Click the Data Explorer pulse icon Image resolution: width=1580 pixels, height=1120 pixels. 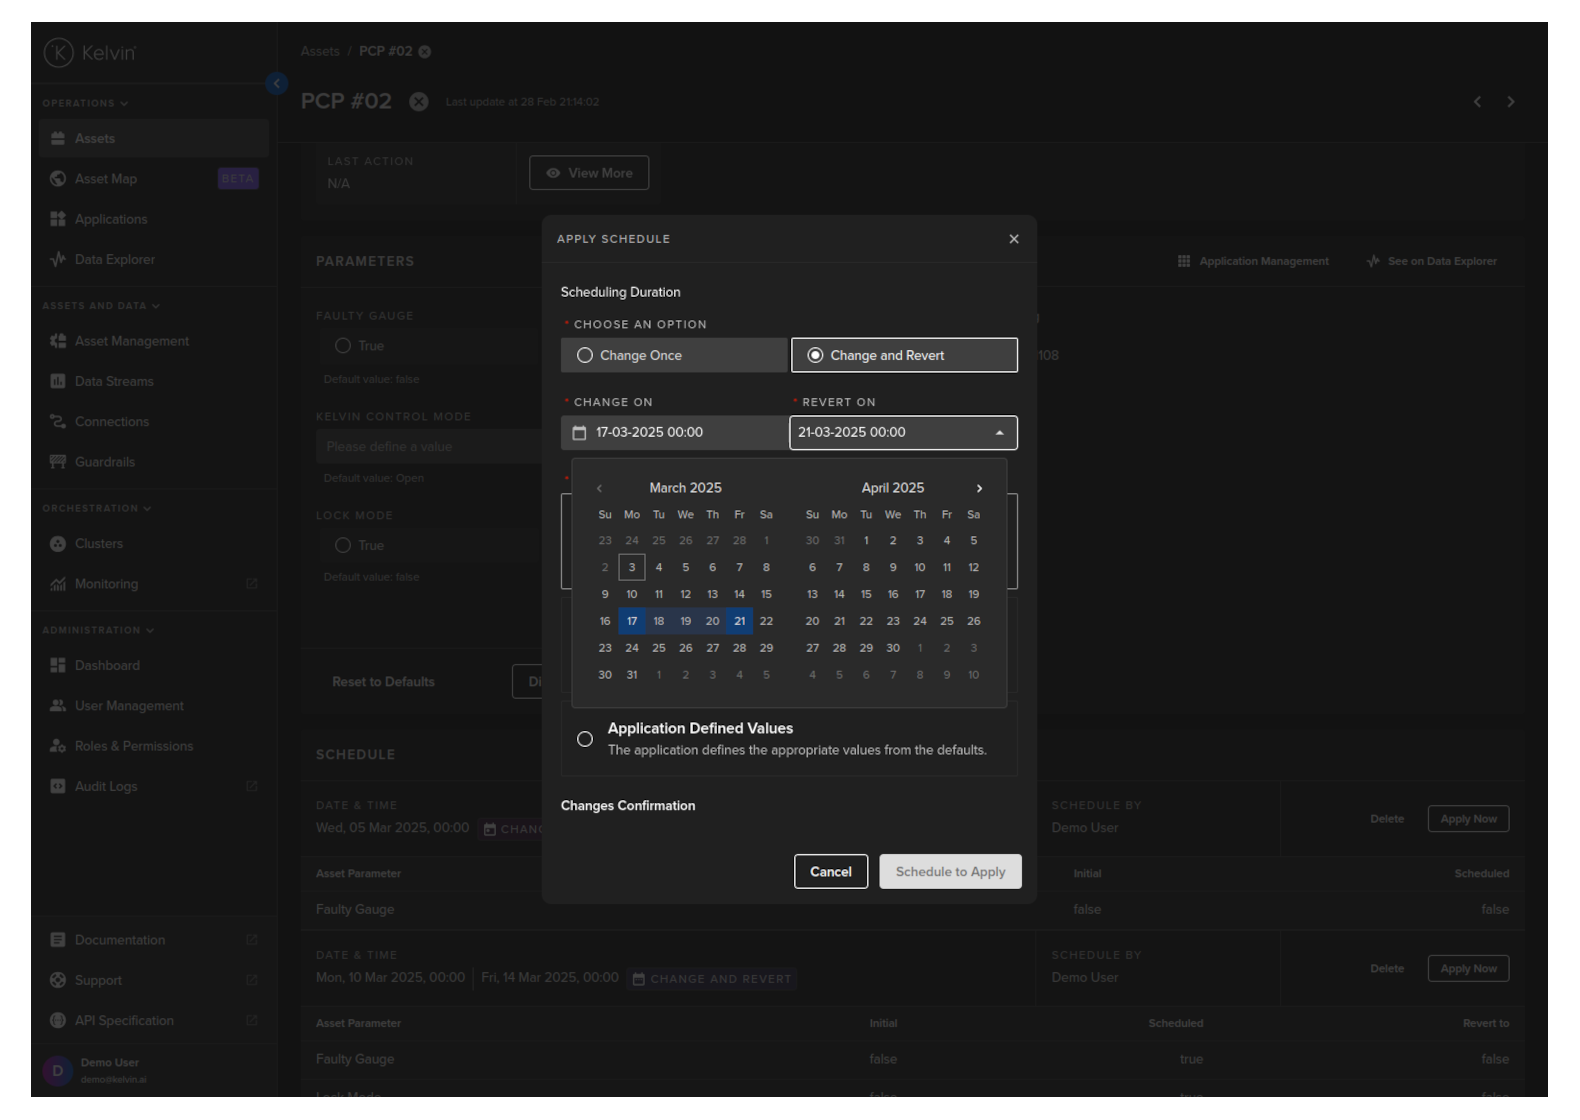pyautogui.click(x=58, y=260)
